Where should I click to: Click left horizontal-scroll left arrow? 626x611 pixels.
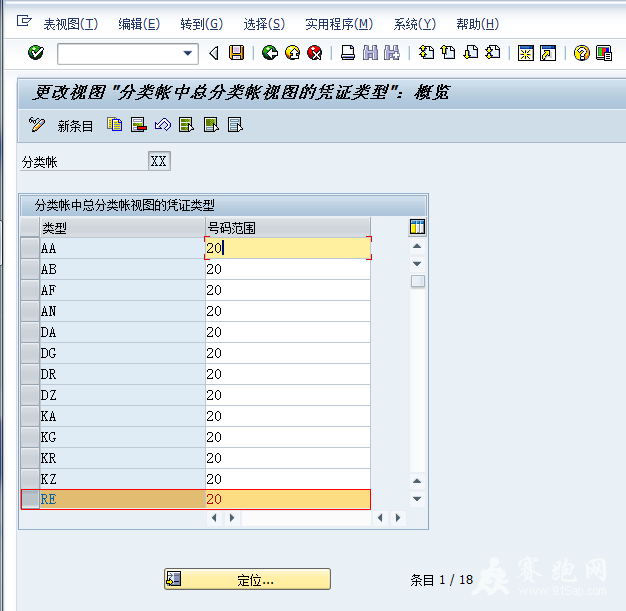[214, 518]
